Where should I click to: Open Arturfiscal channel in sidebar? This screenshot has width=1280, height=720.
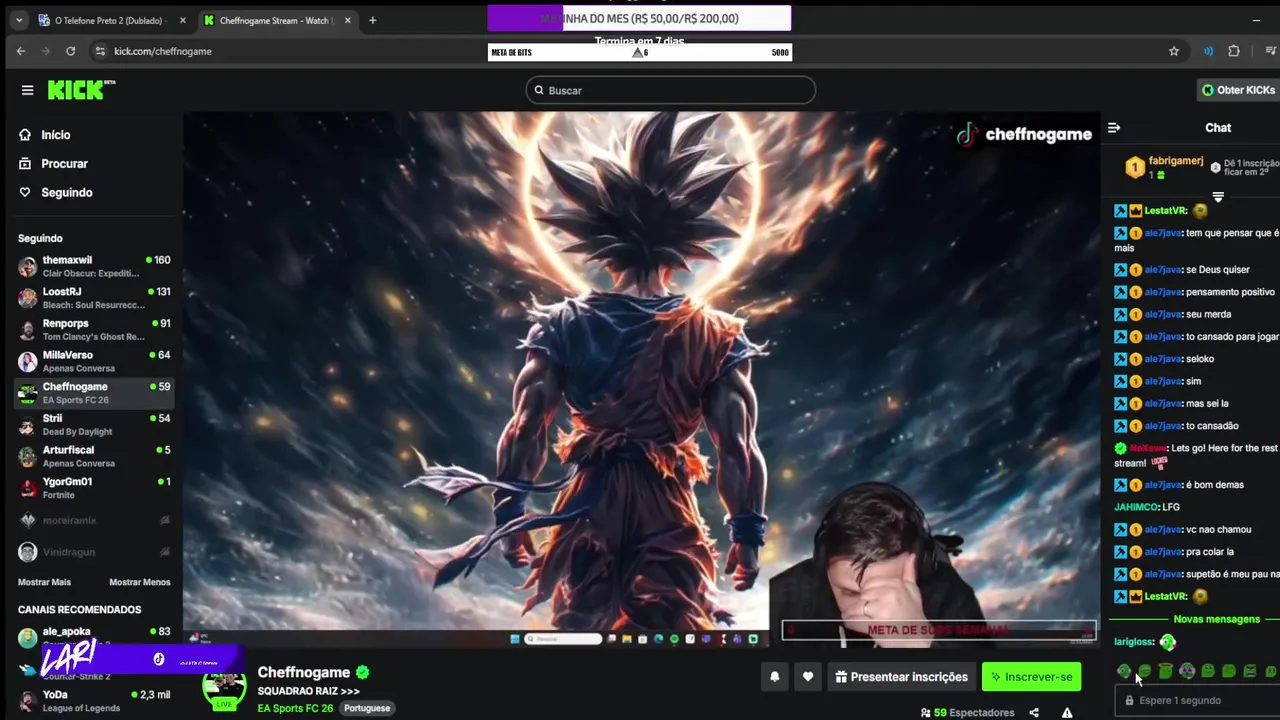pos(95,456)
